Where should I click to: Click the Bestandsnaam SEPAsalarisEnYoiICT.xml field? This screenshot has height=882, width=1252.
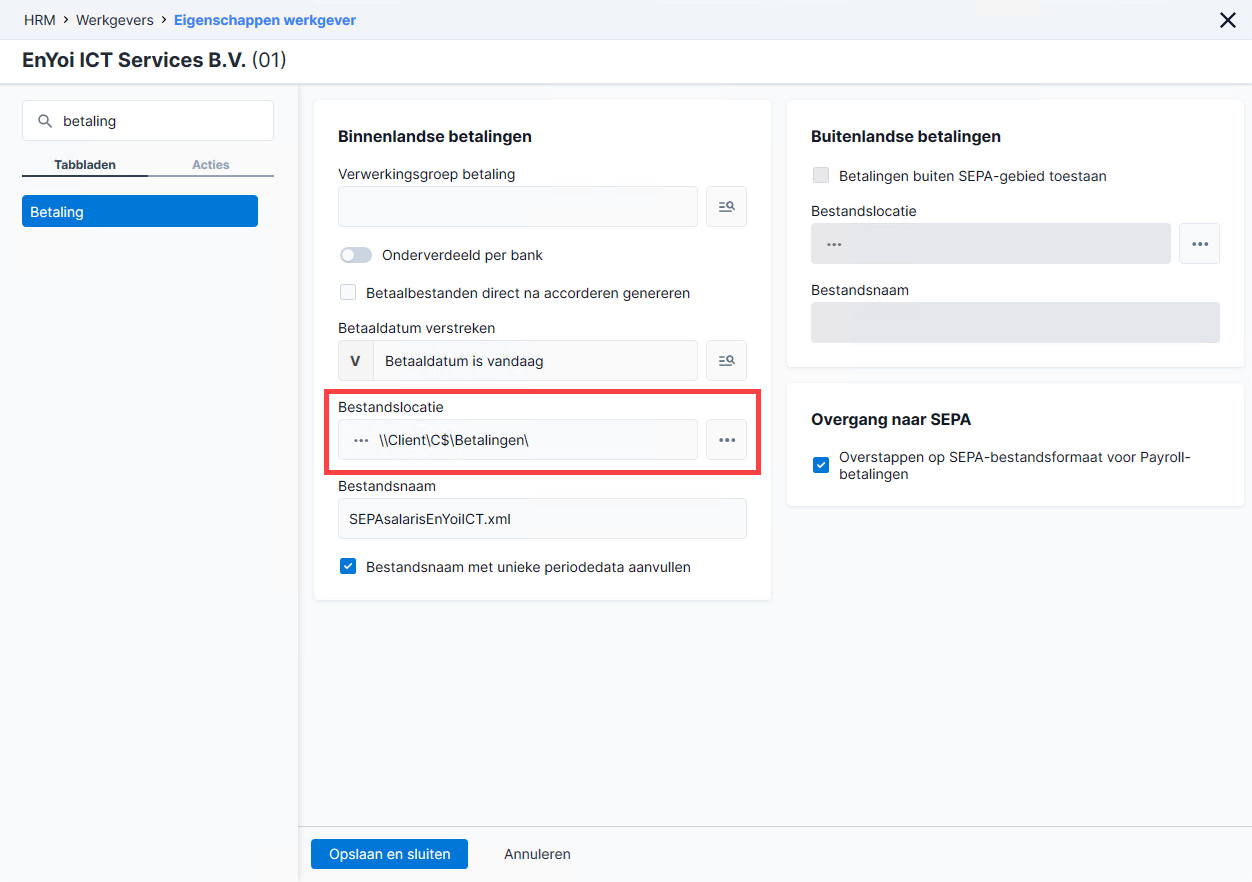tap(542, 519)
